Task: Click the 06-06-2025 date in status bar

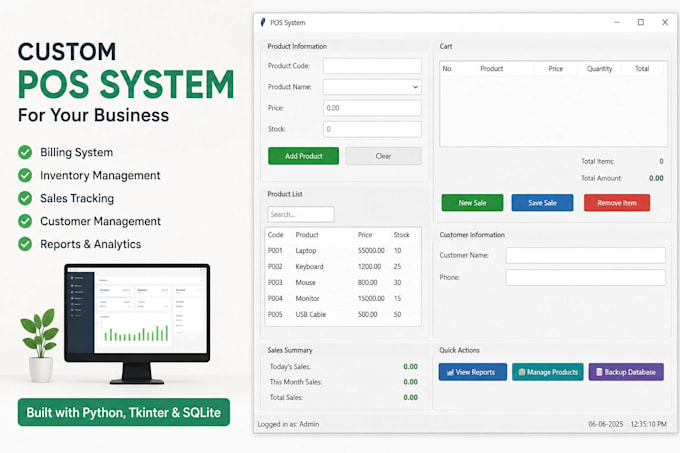Action: click(605, 424)
